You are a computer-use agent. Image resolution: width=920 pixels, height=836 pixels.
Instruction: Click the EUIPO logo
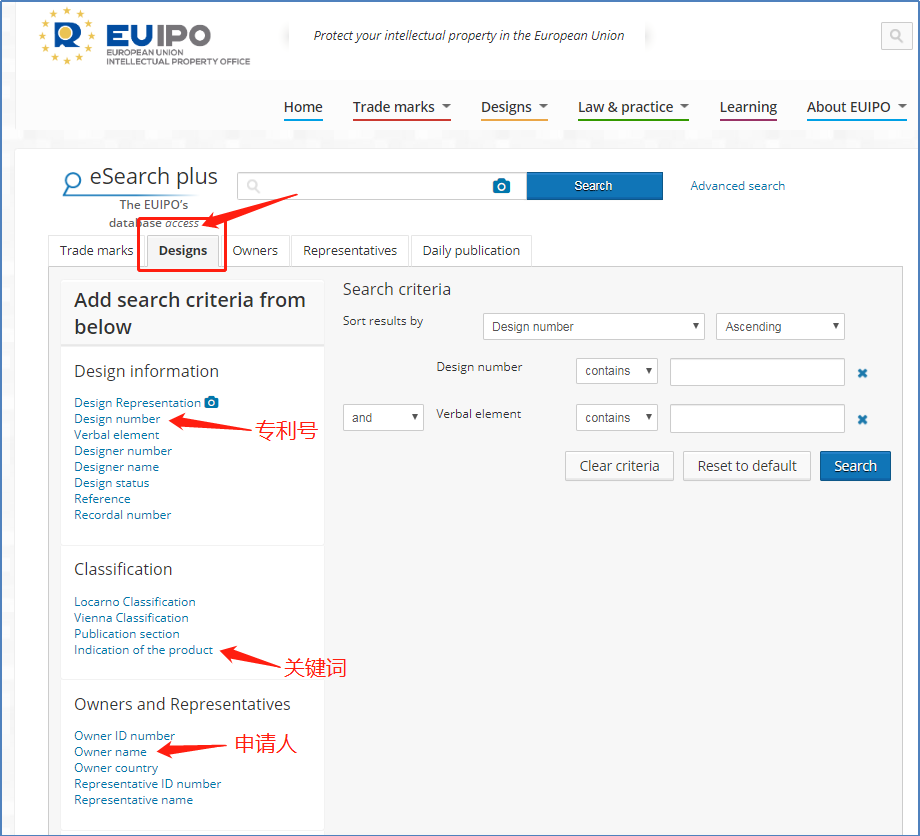(144, 37)
